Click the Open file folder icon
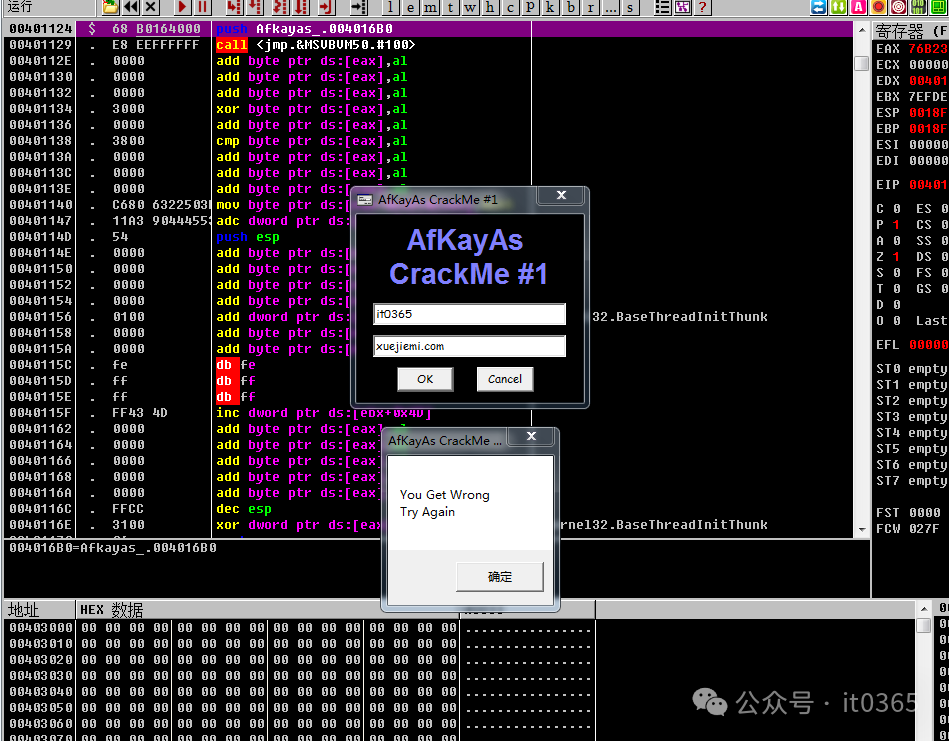Screen dimensions: 949x741 (110, 7)
